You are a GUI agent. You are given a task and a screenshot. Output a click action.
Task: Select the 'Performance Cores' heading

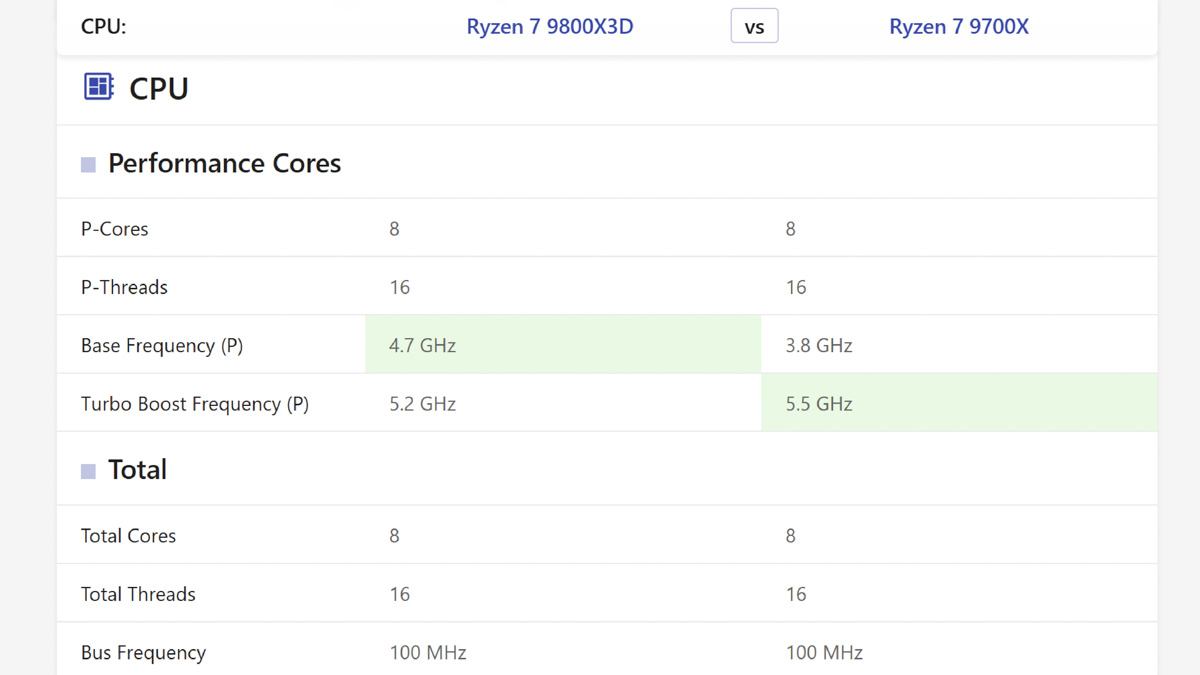click(224, 163)
